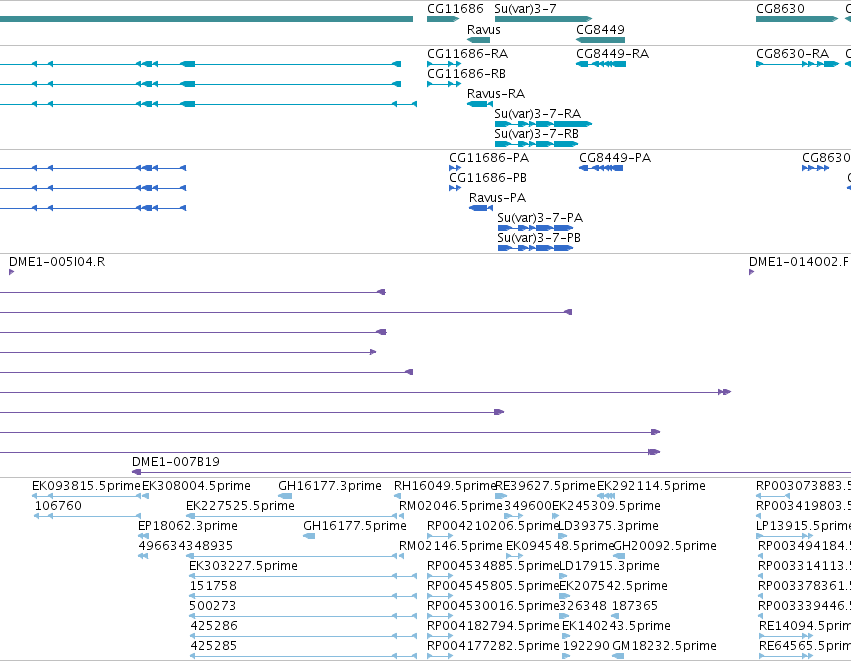Select transcript Su(var)3-7-RA
851x661 pixels.
tap(537, 114)
